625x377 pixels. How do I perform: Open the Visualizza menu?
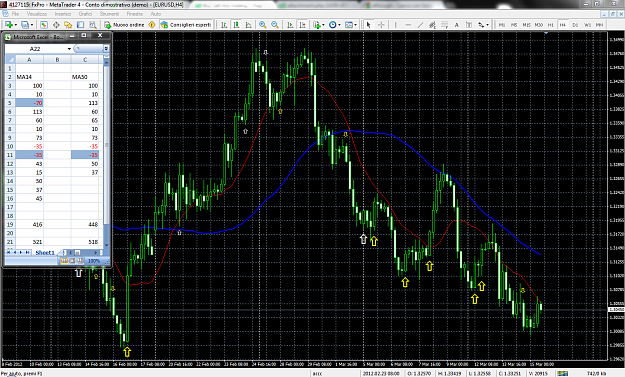[x=37, y=14]
